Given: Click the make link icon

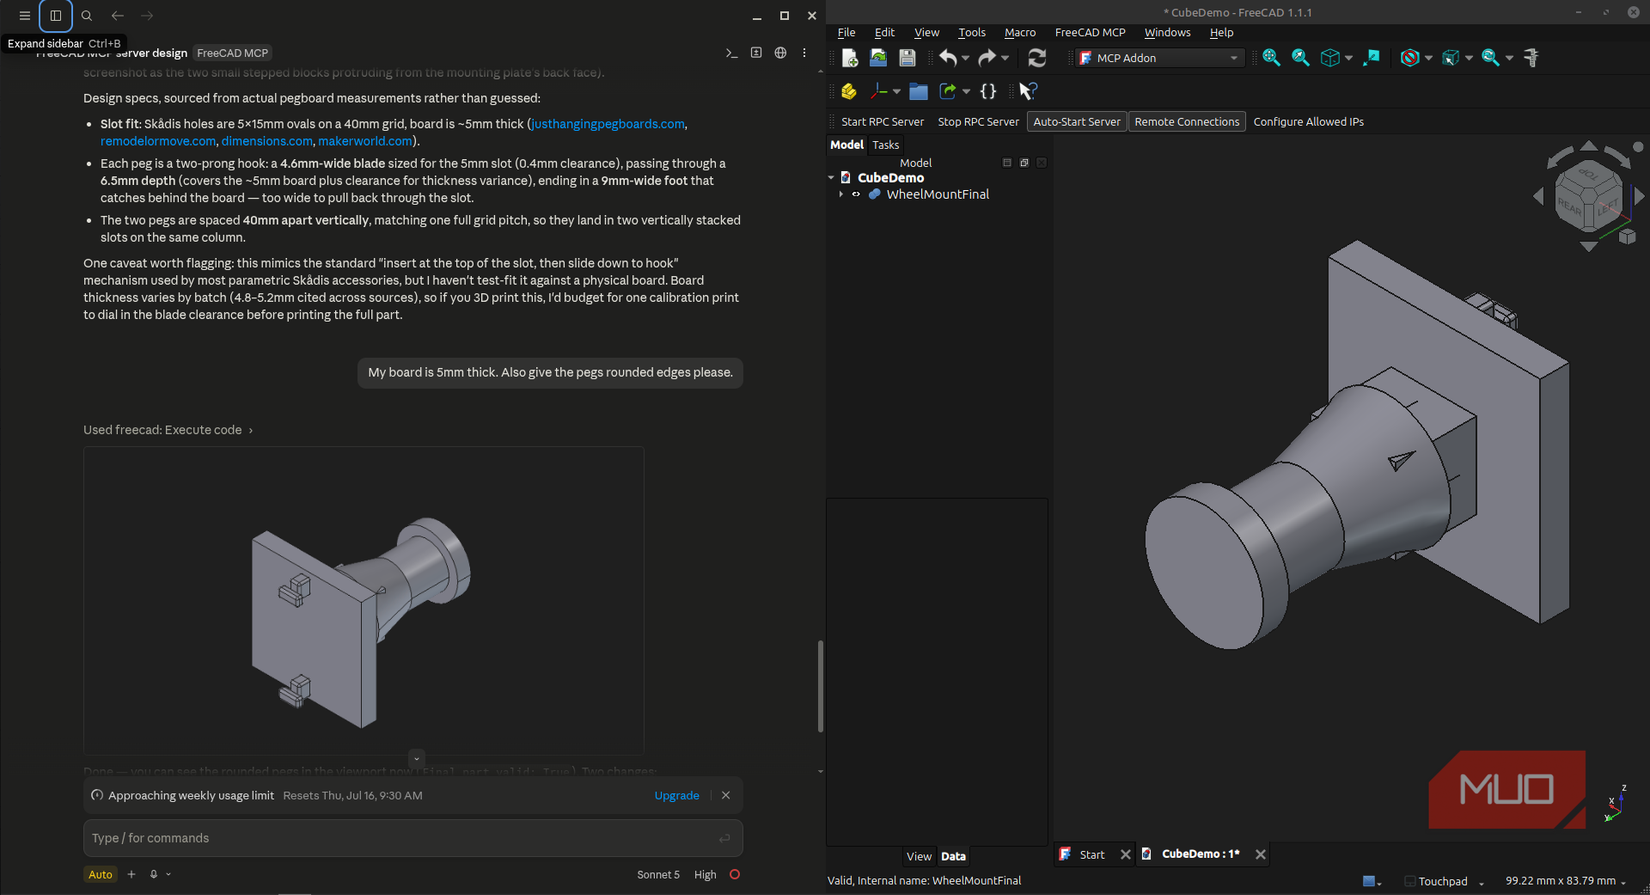Looking at the screenshot, I should (948, 91).
